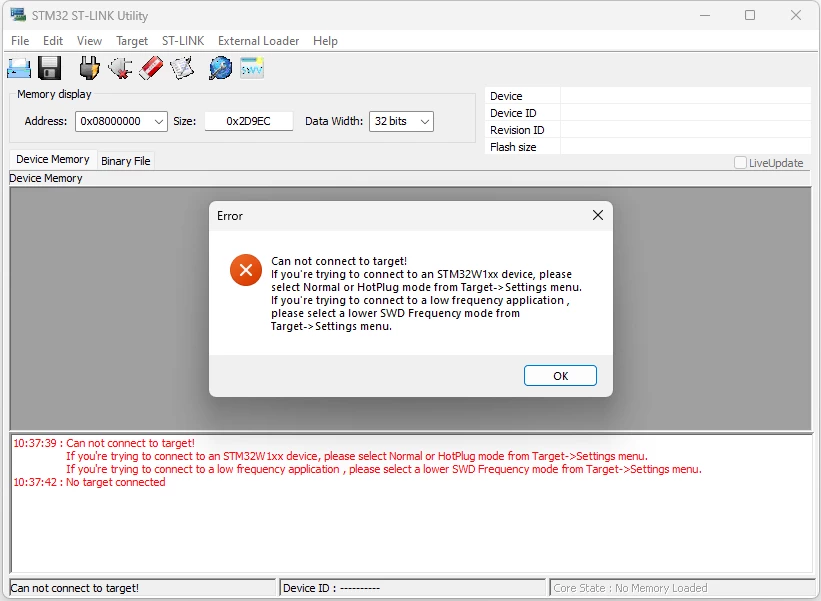Viewport: 821px width, 601px height.
Task: Click the red error icon in dialog
Action: click(x=246, y=270)
